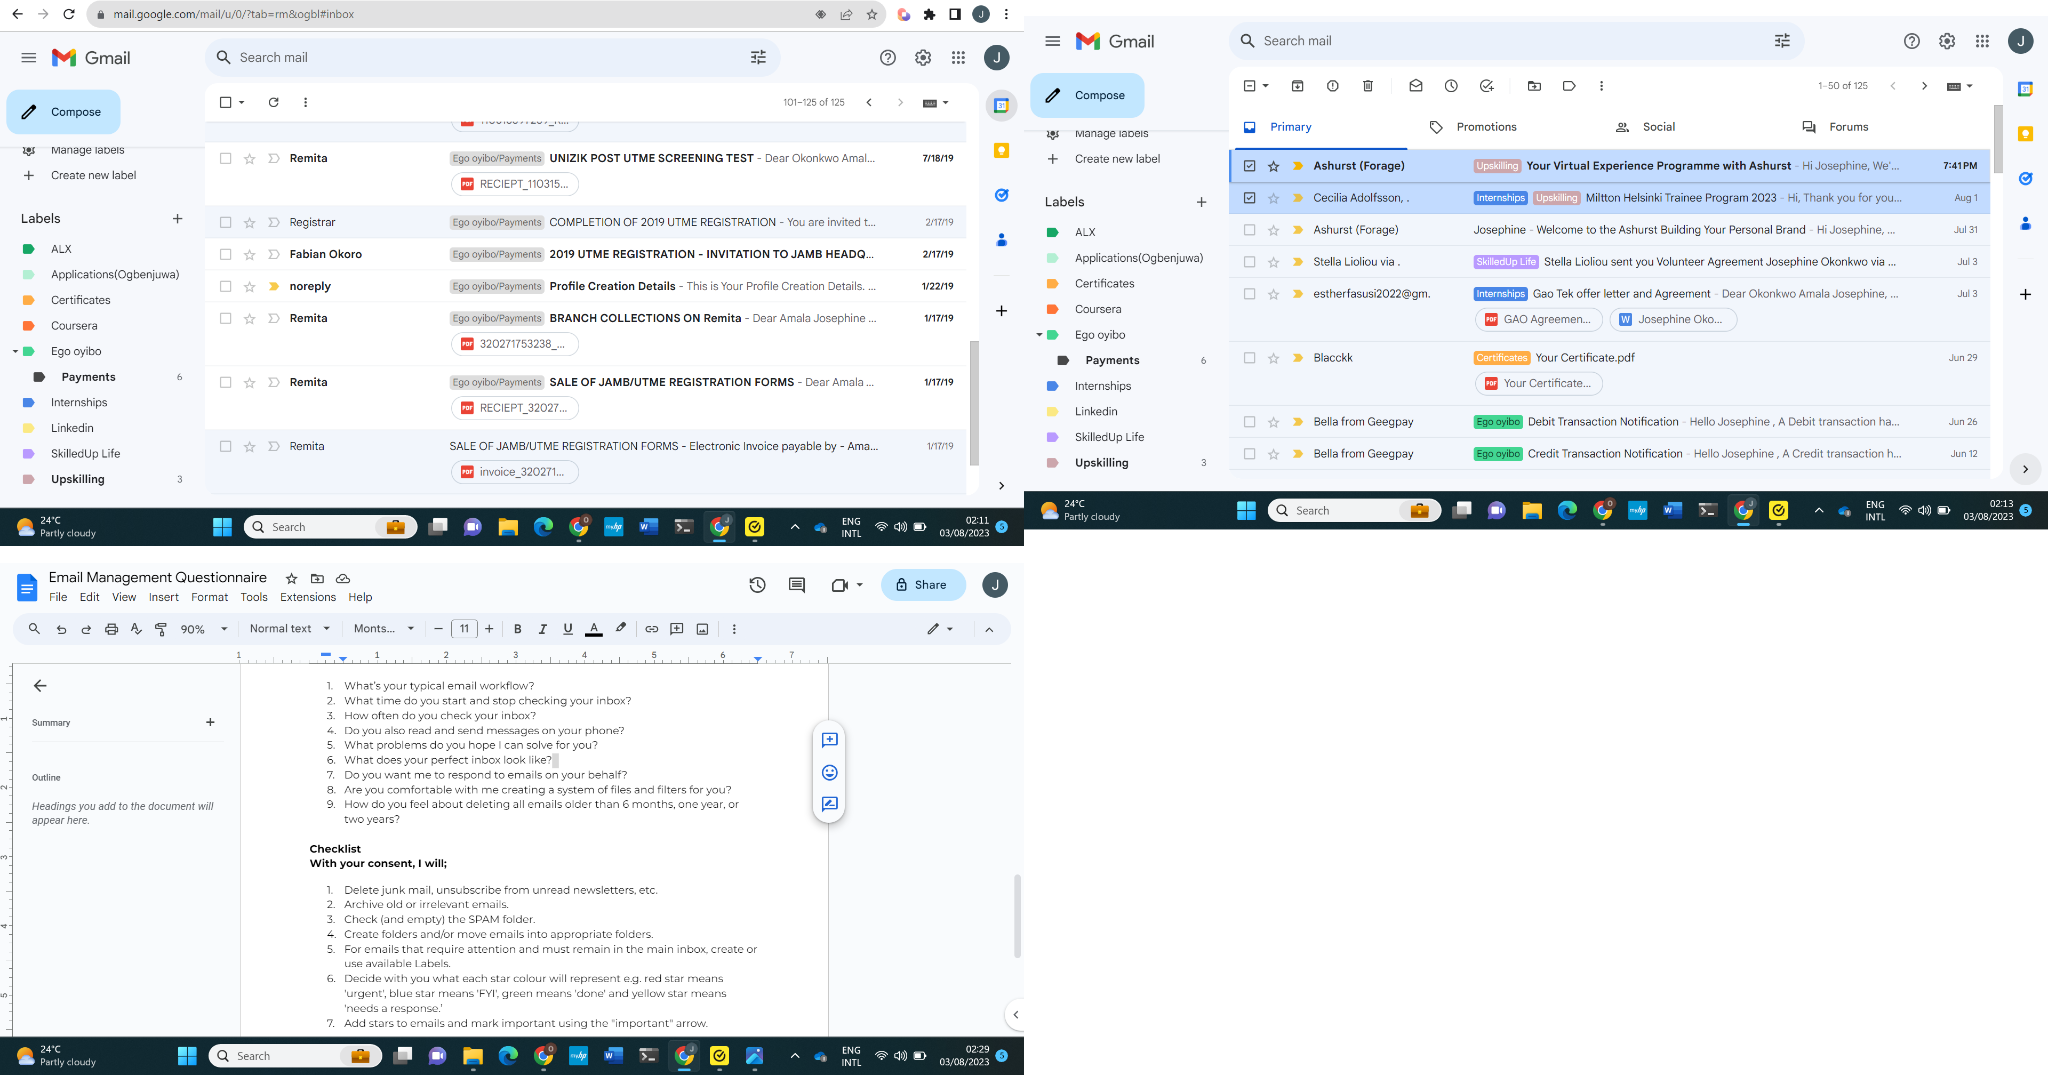Open Insert menu in Google Docs
This screenshot has width=2048, height=1092.
(x=164, y=597)
